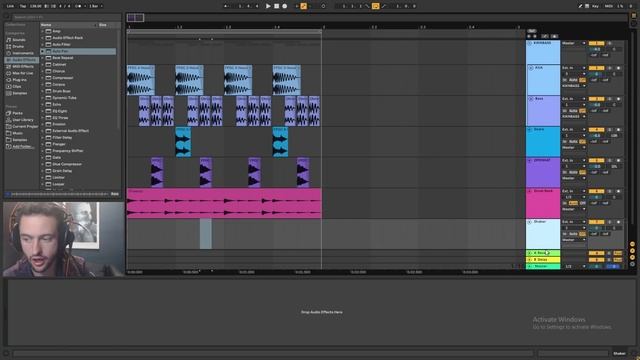Image resolution: width=640 pixels, height=360 pixels.
Task: Select first Snare clip in arrangement
Action: click(183, 142)
